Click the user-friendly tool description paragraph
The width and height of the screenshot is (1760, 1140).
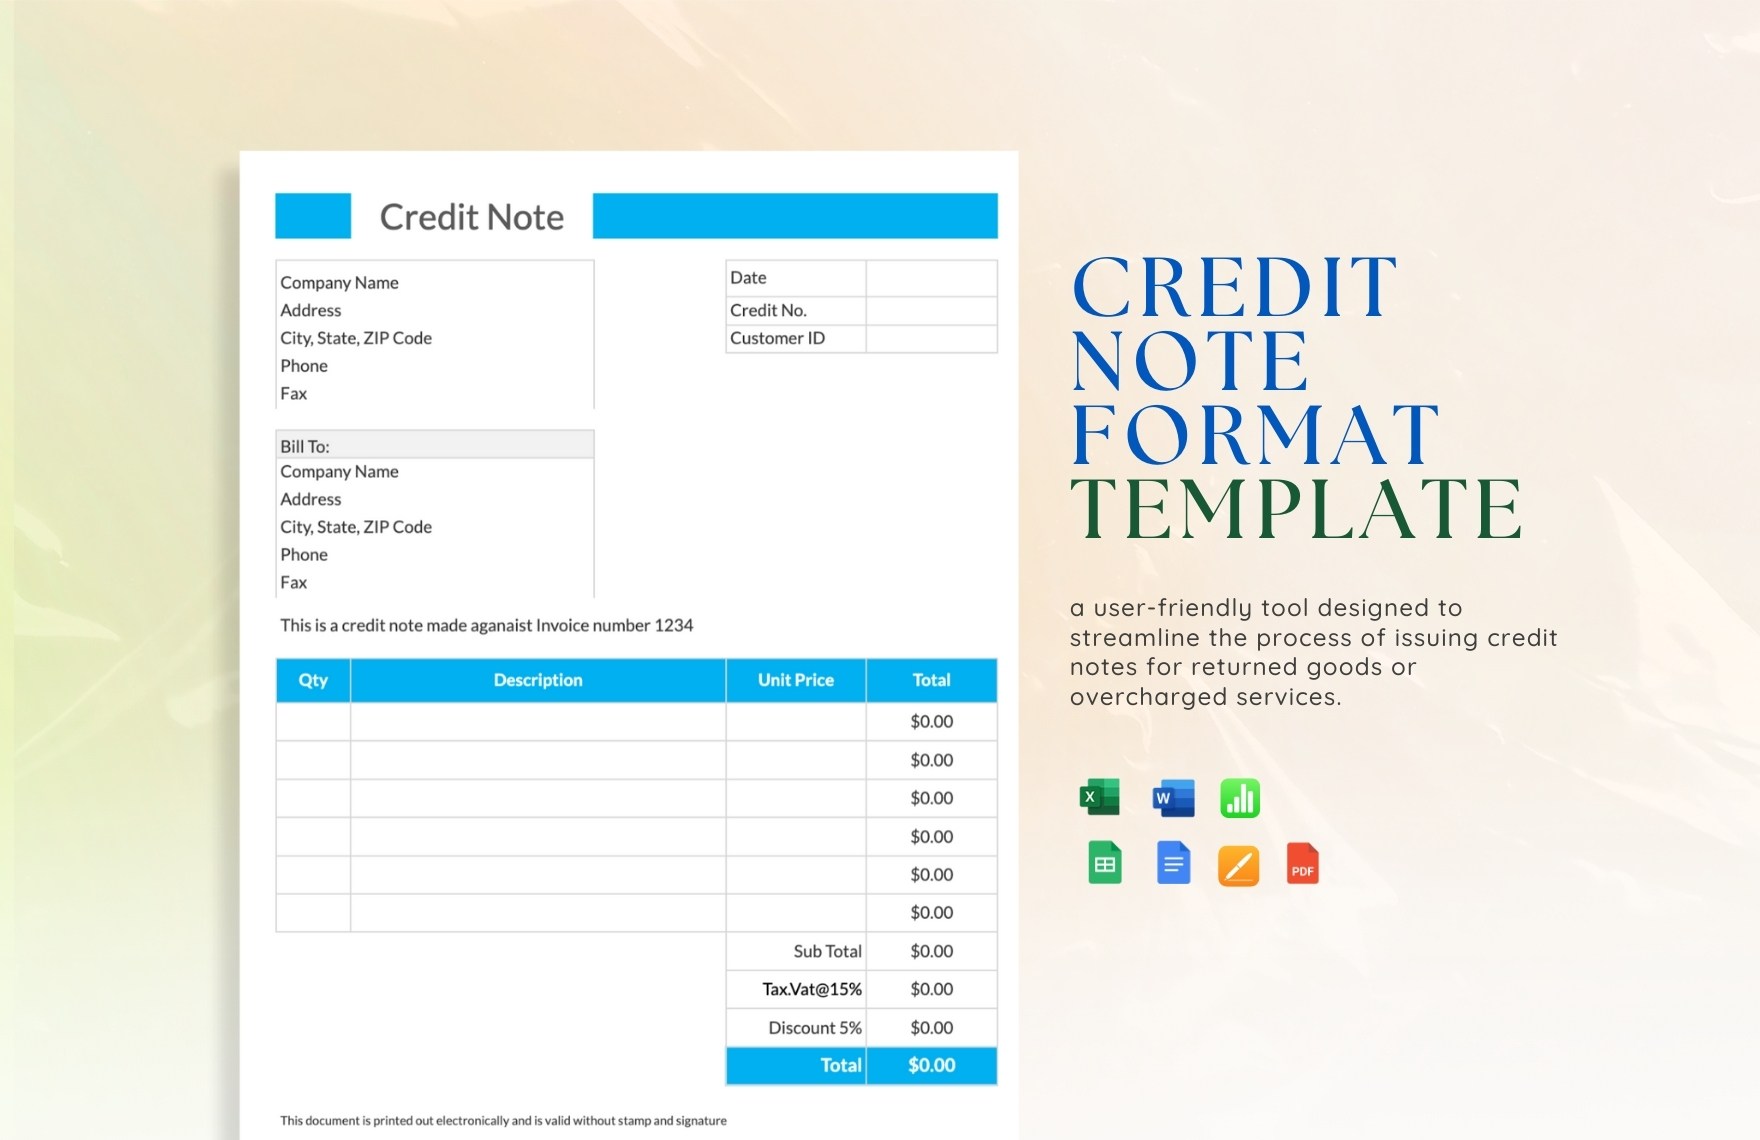pyautogui.click(x=1313, y=652)
